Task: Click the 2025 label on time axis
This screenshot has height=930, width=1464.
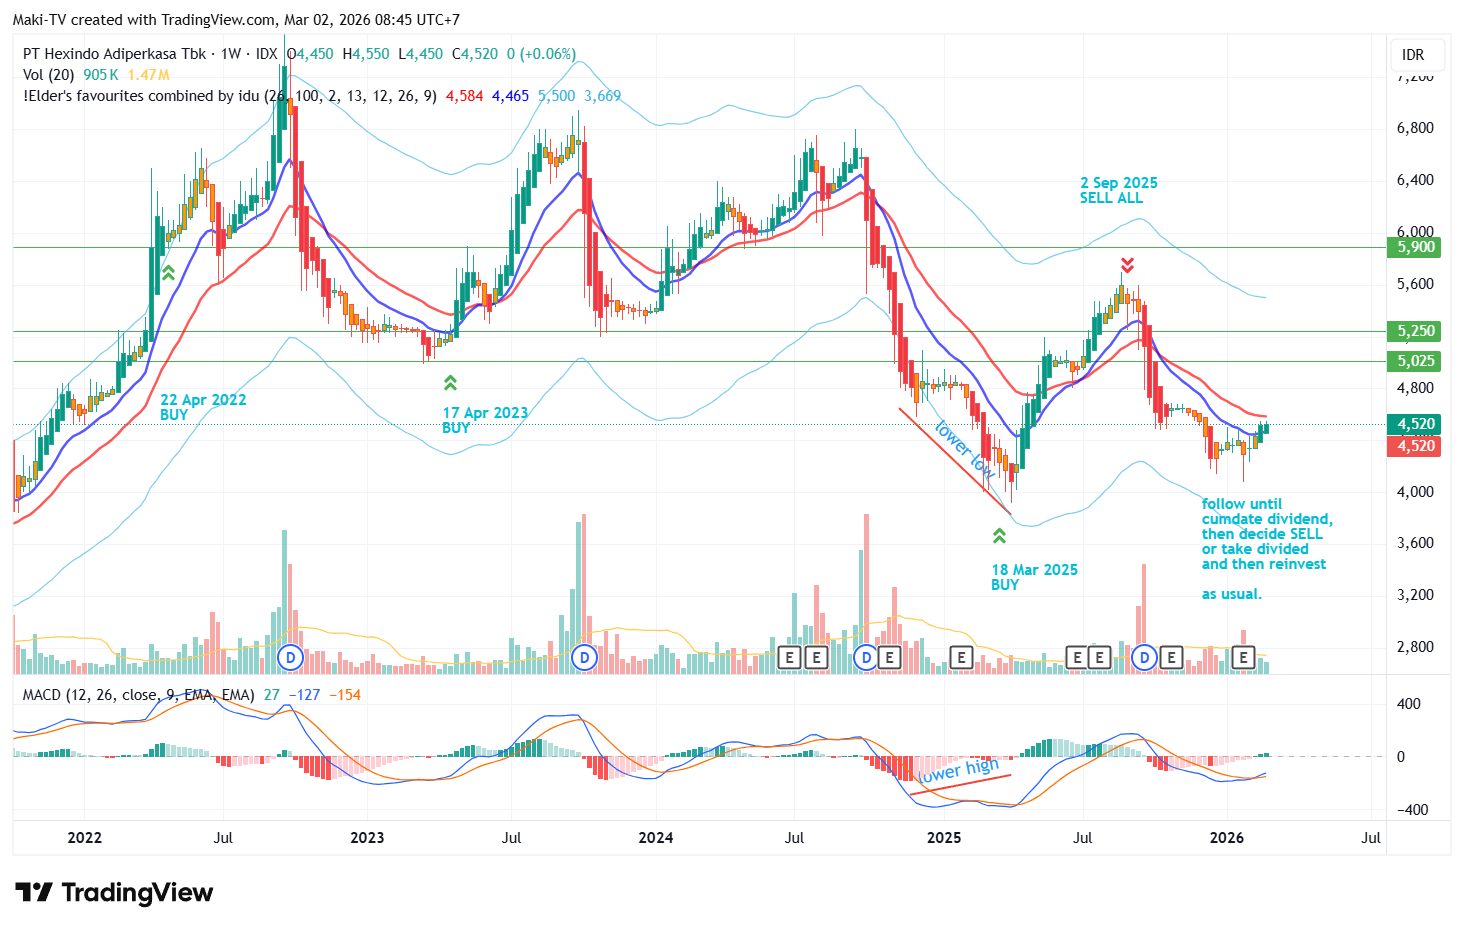Action: tap(944, 838)
